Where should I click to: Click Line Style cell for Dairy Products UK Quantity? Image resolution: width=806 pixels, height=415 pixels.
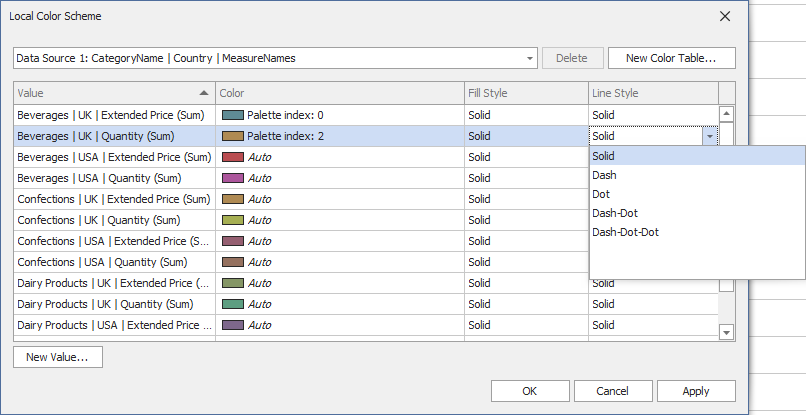[653, 304]
